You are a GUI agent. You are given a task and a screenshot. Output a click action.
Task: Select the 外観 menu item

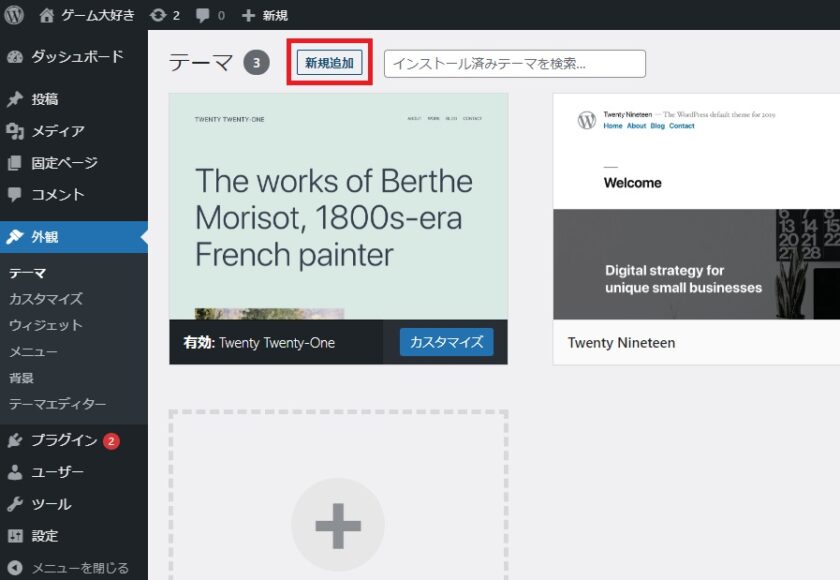74,237
